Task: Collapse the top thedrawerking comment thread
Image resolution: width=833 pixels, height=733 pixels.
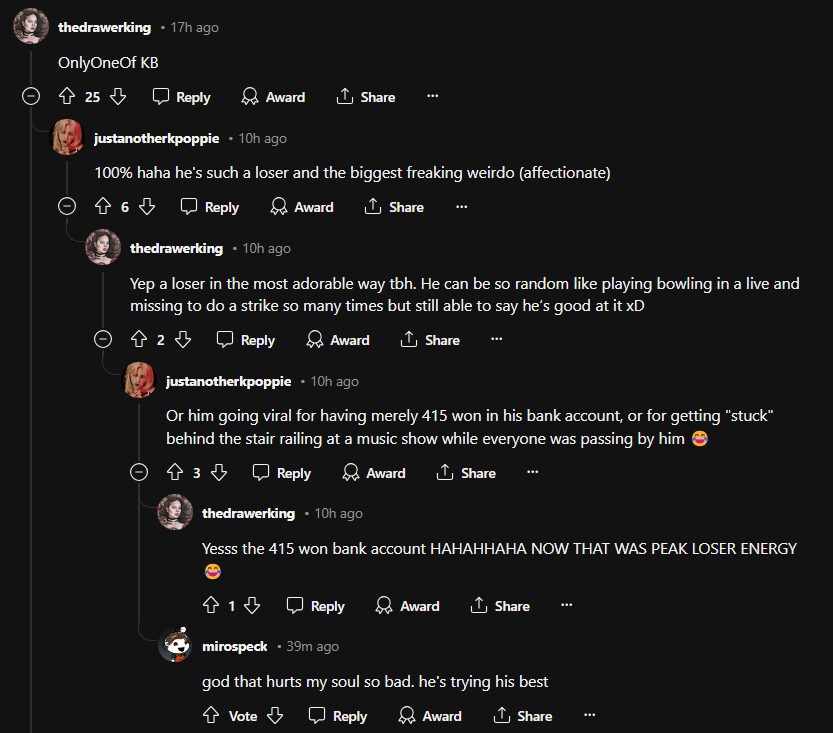Action: (x=31, y=97)
